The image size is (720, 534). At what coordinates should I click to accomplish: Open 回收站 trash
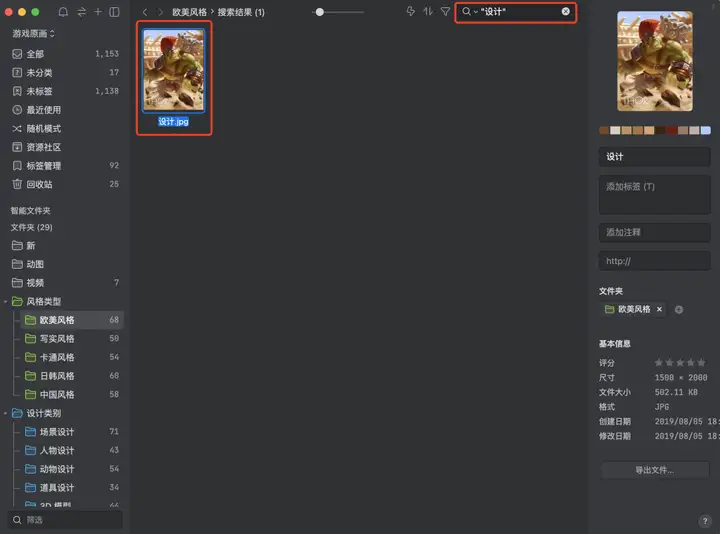coord(66,184)
